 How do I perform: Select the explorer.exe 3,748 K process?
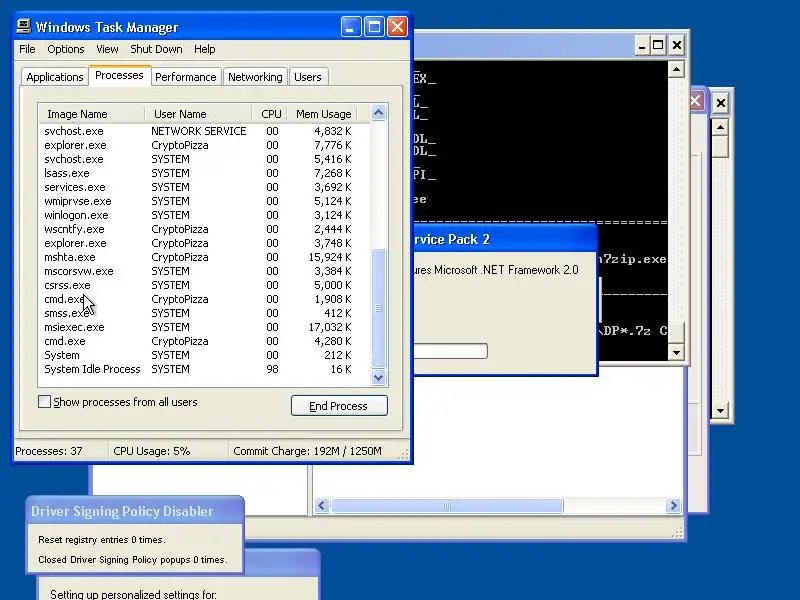[204, 243]
